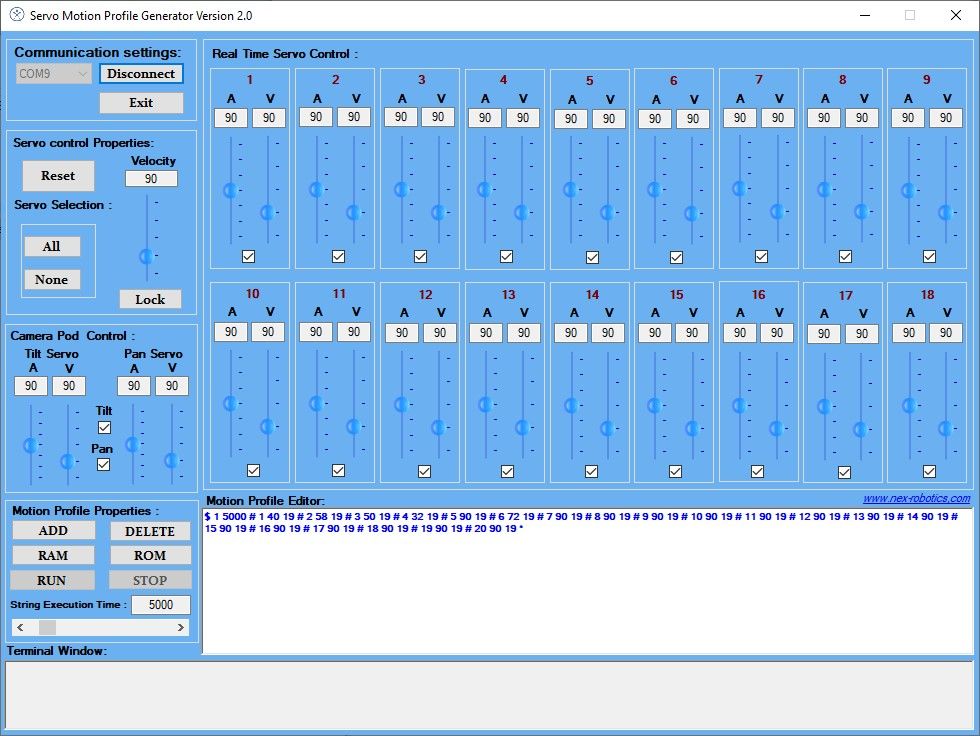The image size is (980, 736).
Task: Click the ROM button
Action: [x=150, y=555]
